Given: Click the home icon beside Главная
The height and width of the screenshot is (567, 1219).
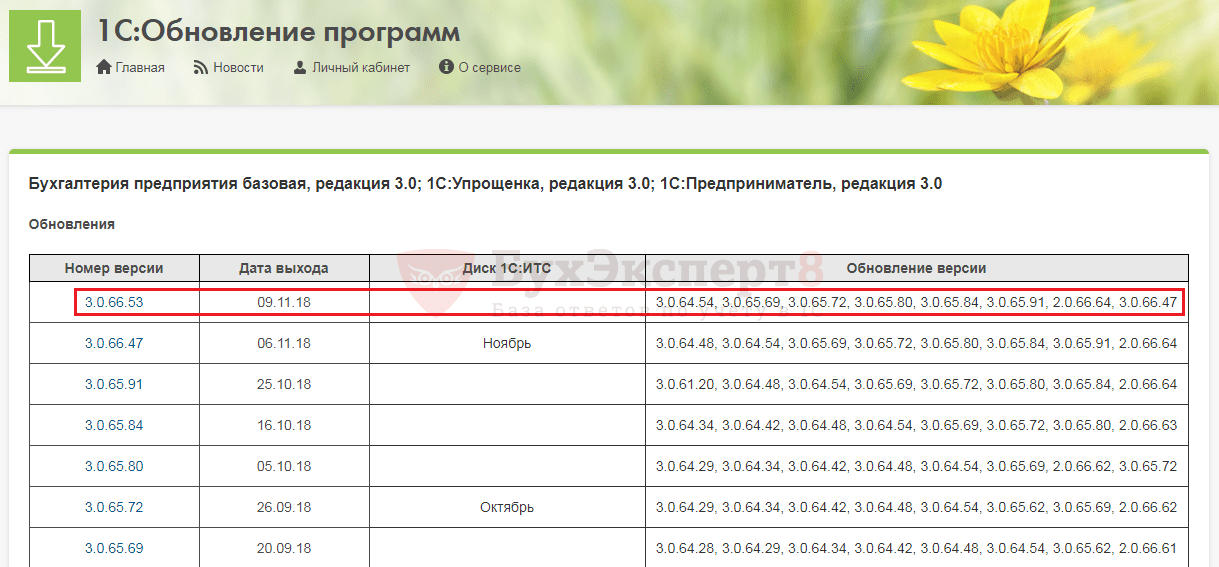Looking at the screenshot, I should pos(104,67).
